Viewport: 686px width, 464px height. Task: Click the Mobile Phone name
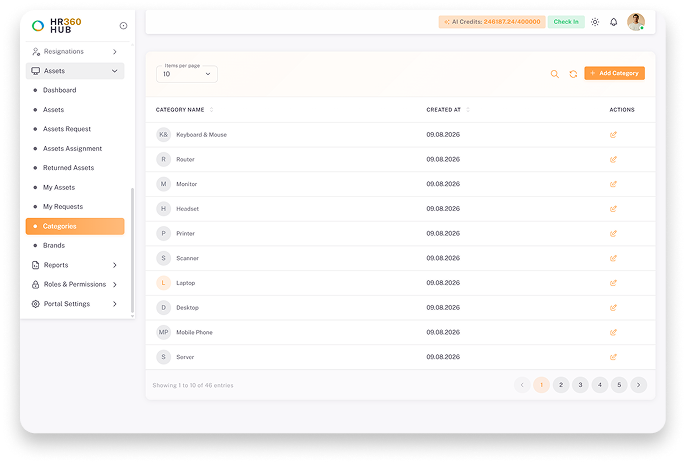(x=194, y=332)
